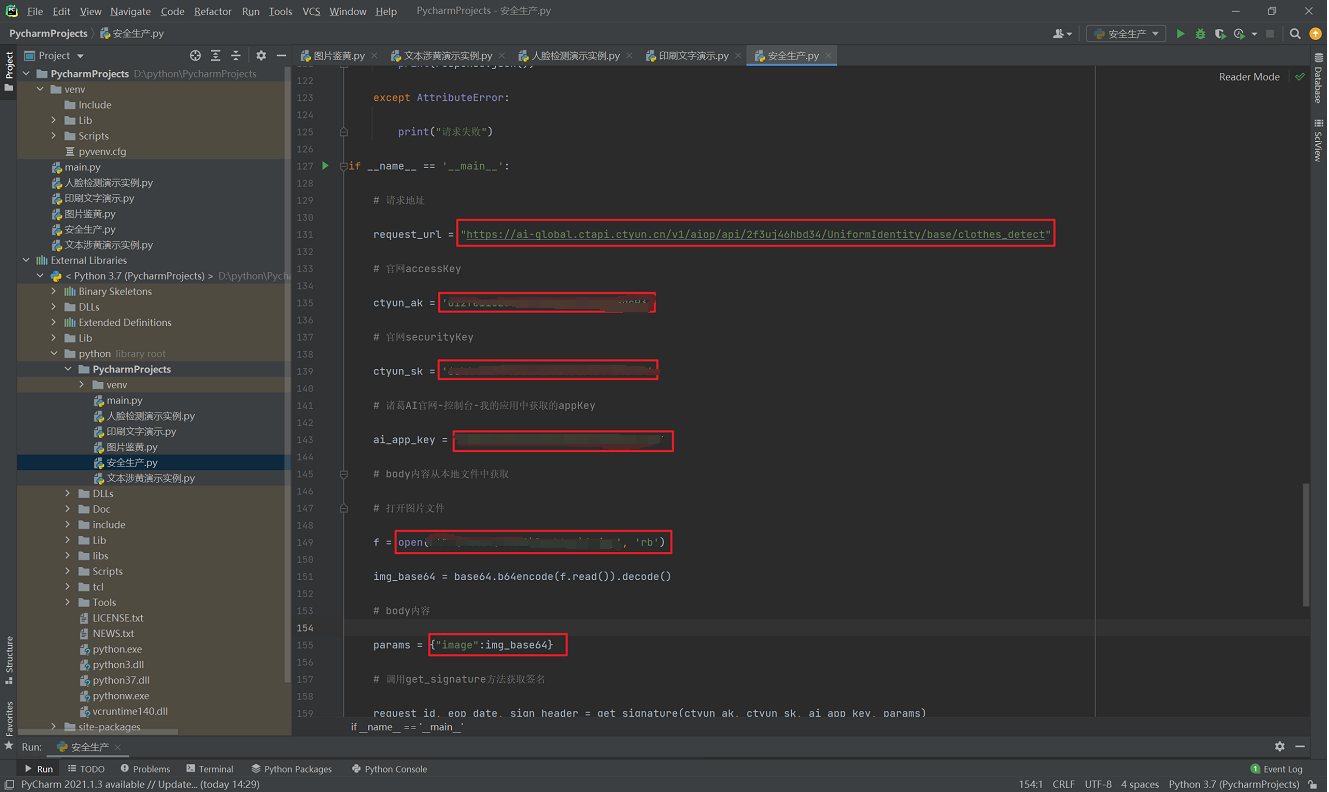Switch to the 人脸检测演示实例.py tab

(575, 56)
